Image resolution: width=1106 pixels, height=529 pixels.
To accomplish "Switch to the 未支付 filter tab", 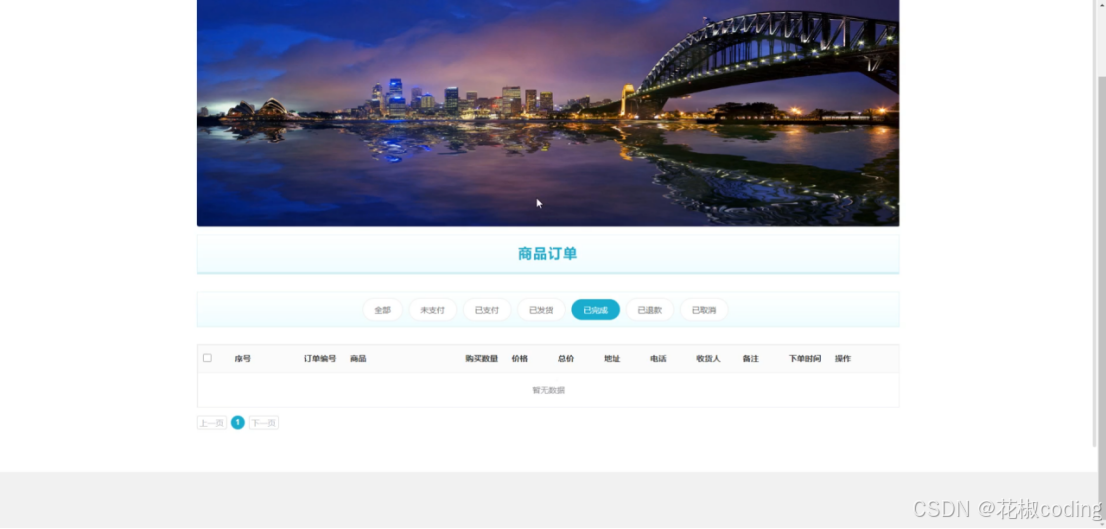I will coord(432,310).
